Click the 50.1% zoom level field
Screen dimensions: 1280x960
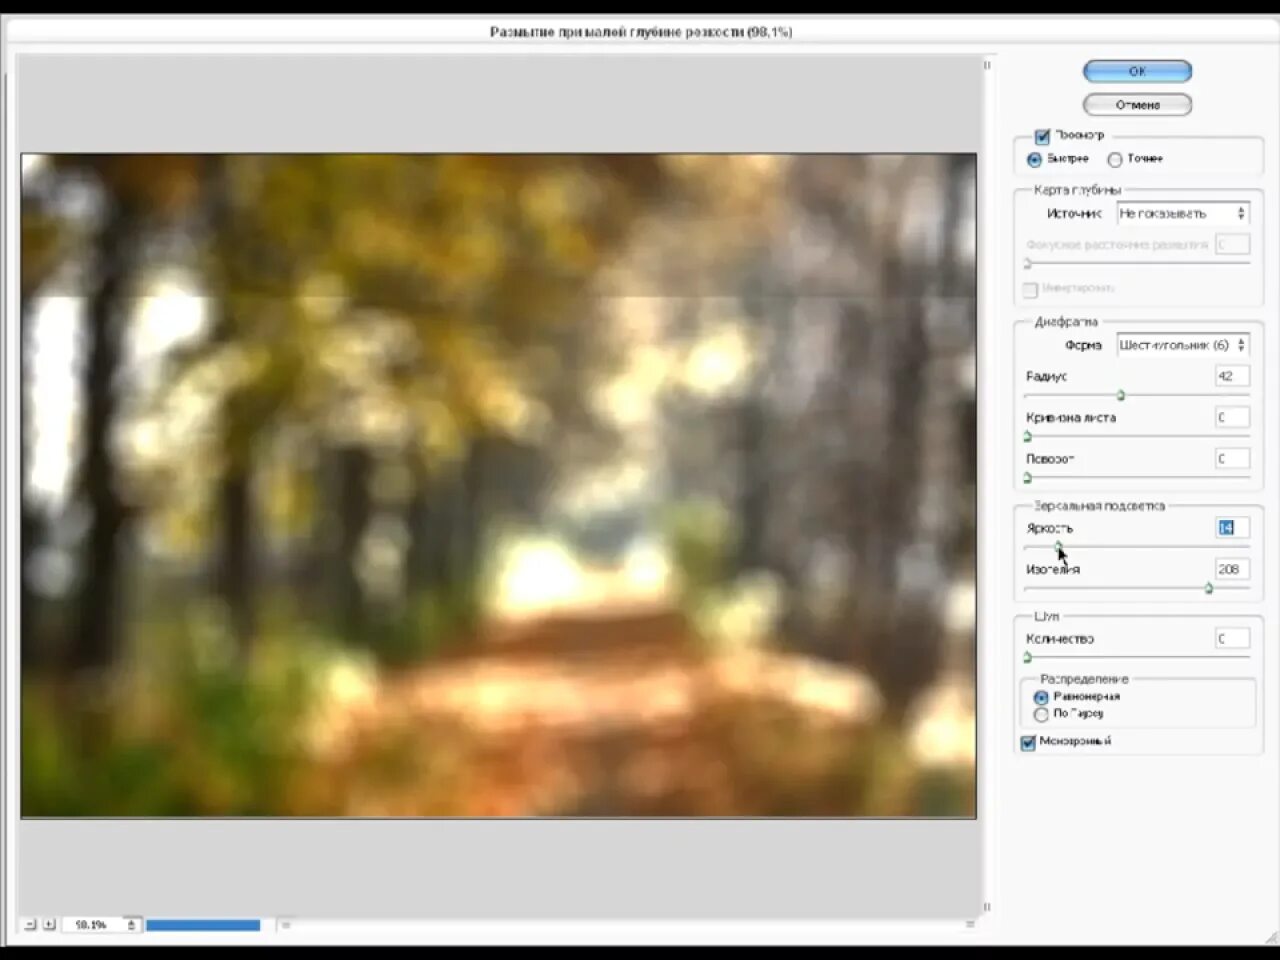pos(93,925)
